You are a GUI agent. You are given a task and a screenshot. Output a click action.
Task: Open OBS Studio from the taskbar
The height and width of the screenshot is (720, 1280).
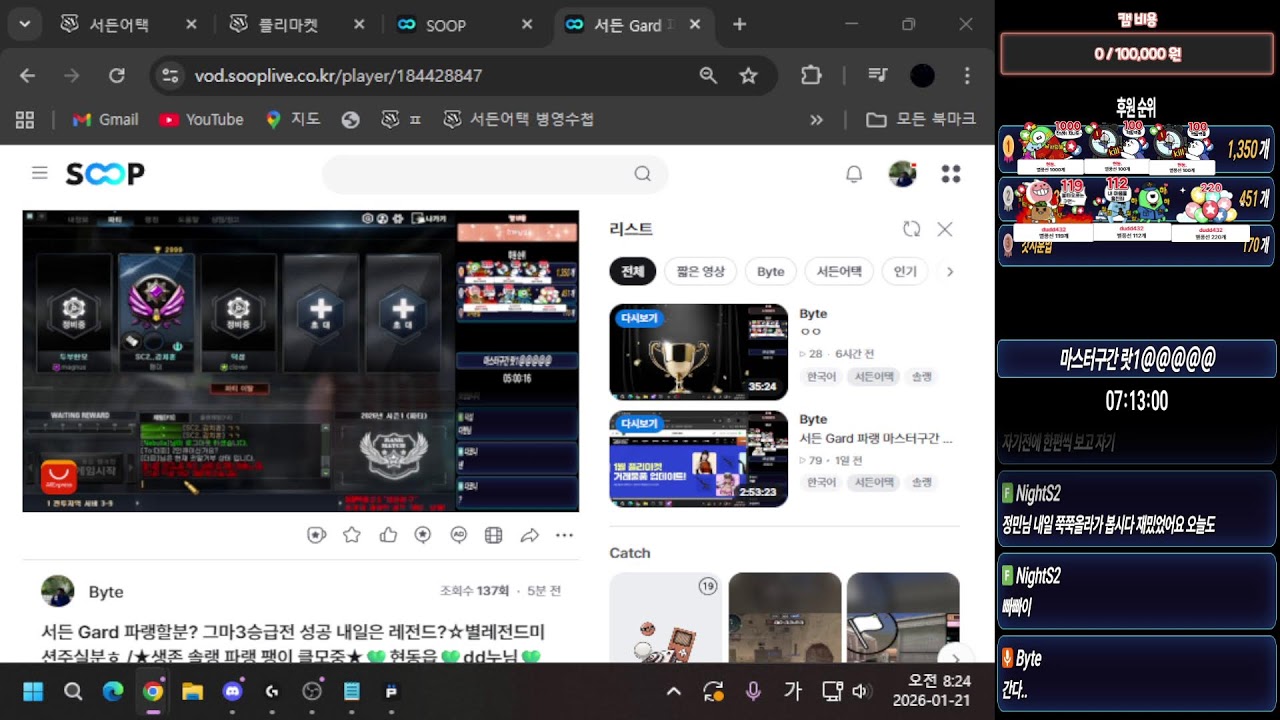coord(312,691)
